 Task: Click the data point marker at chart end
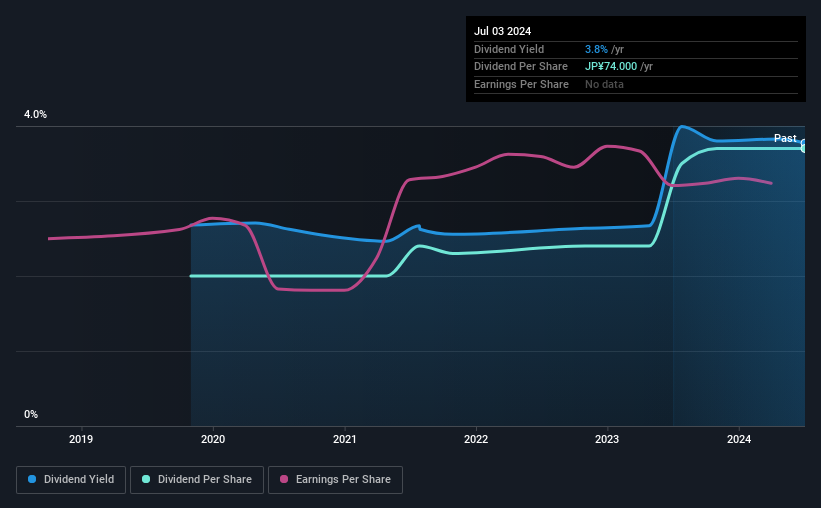pos(804,146)
